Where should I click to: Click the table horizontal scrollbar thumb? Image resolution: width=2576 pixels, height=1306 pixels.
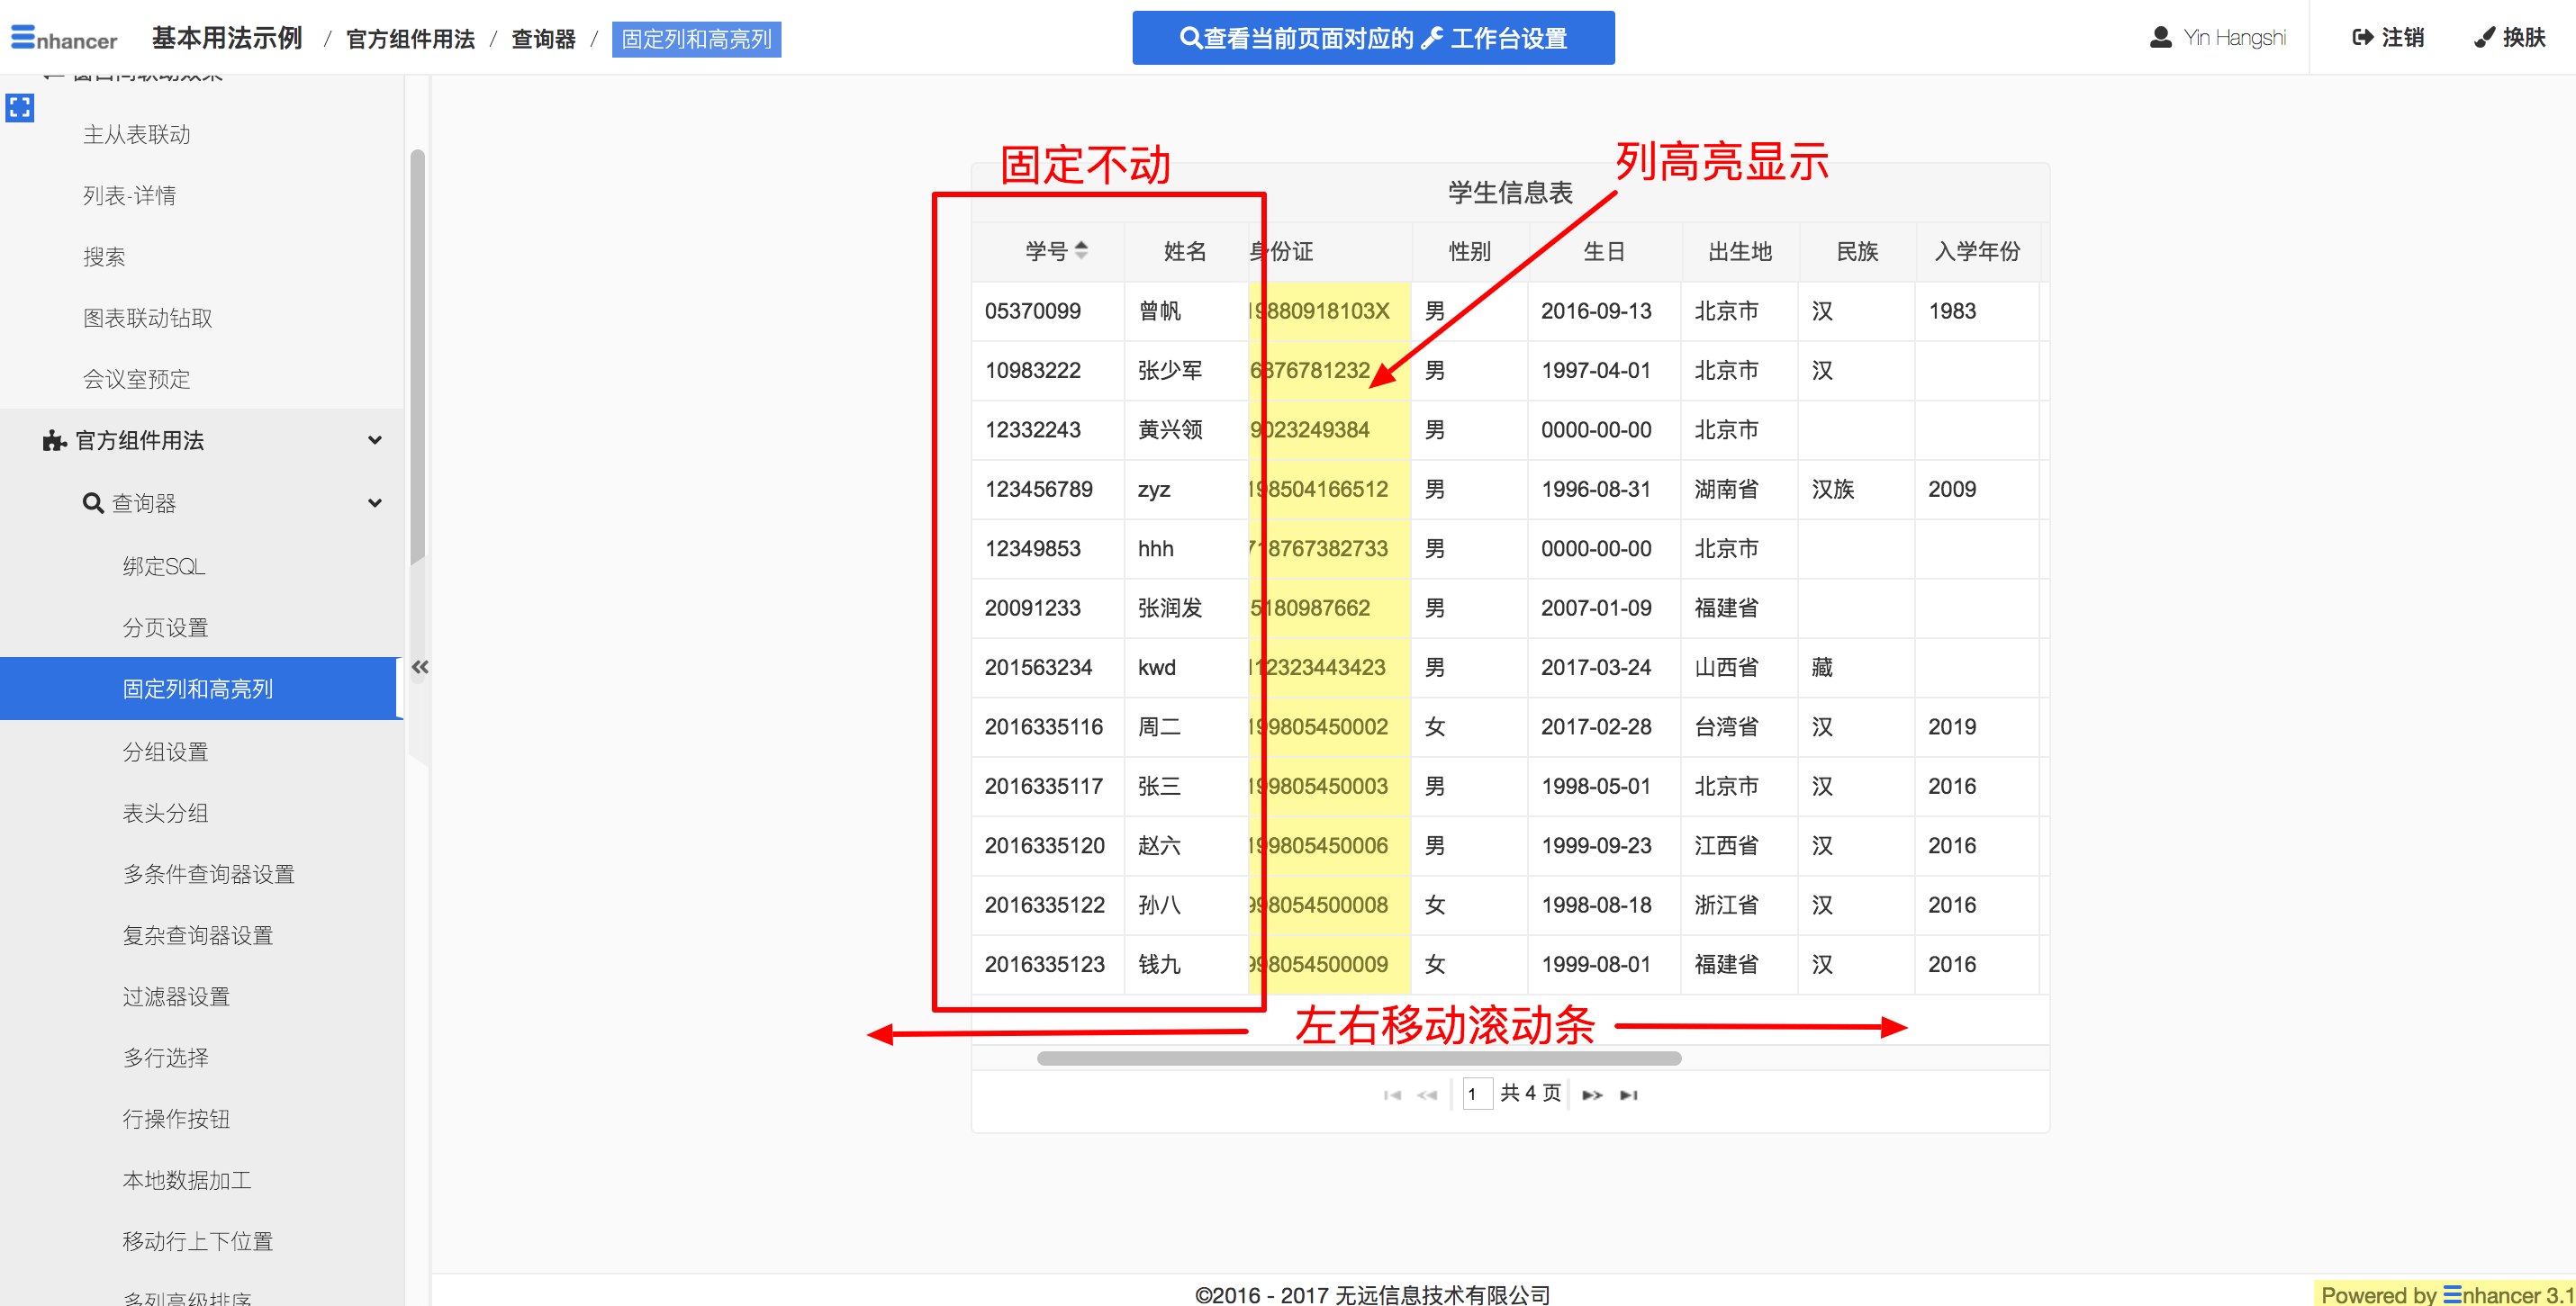[x=1359, y=1058]
